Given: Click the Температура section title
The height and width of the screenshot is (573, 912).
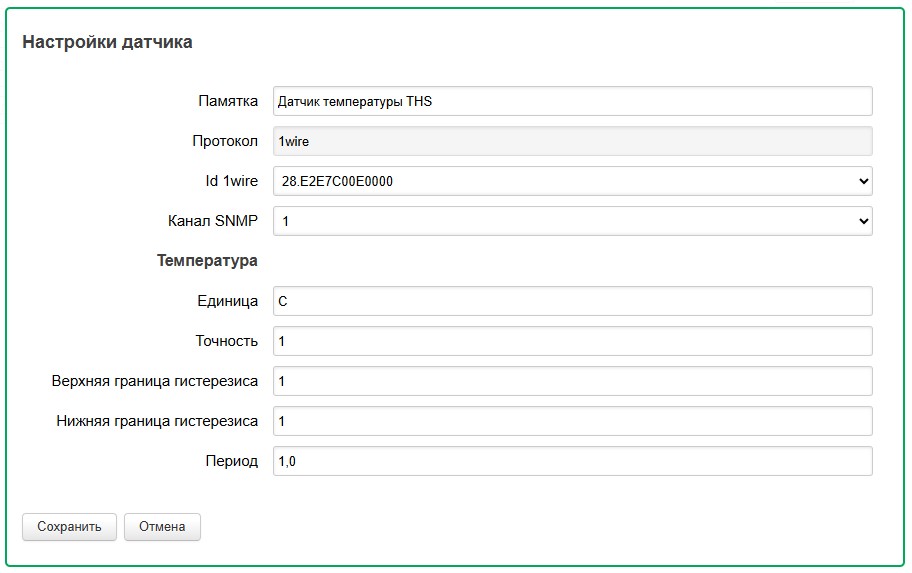Looking at the screenshot, I should [207, 261].
